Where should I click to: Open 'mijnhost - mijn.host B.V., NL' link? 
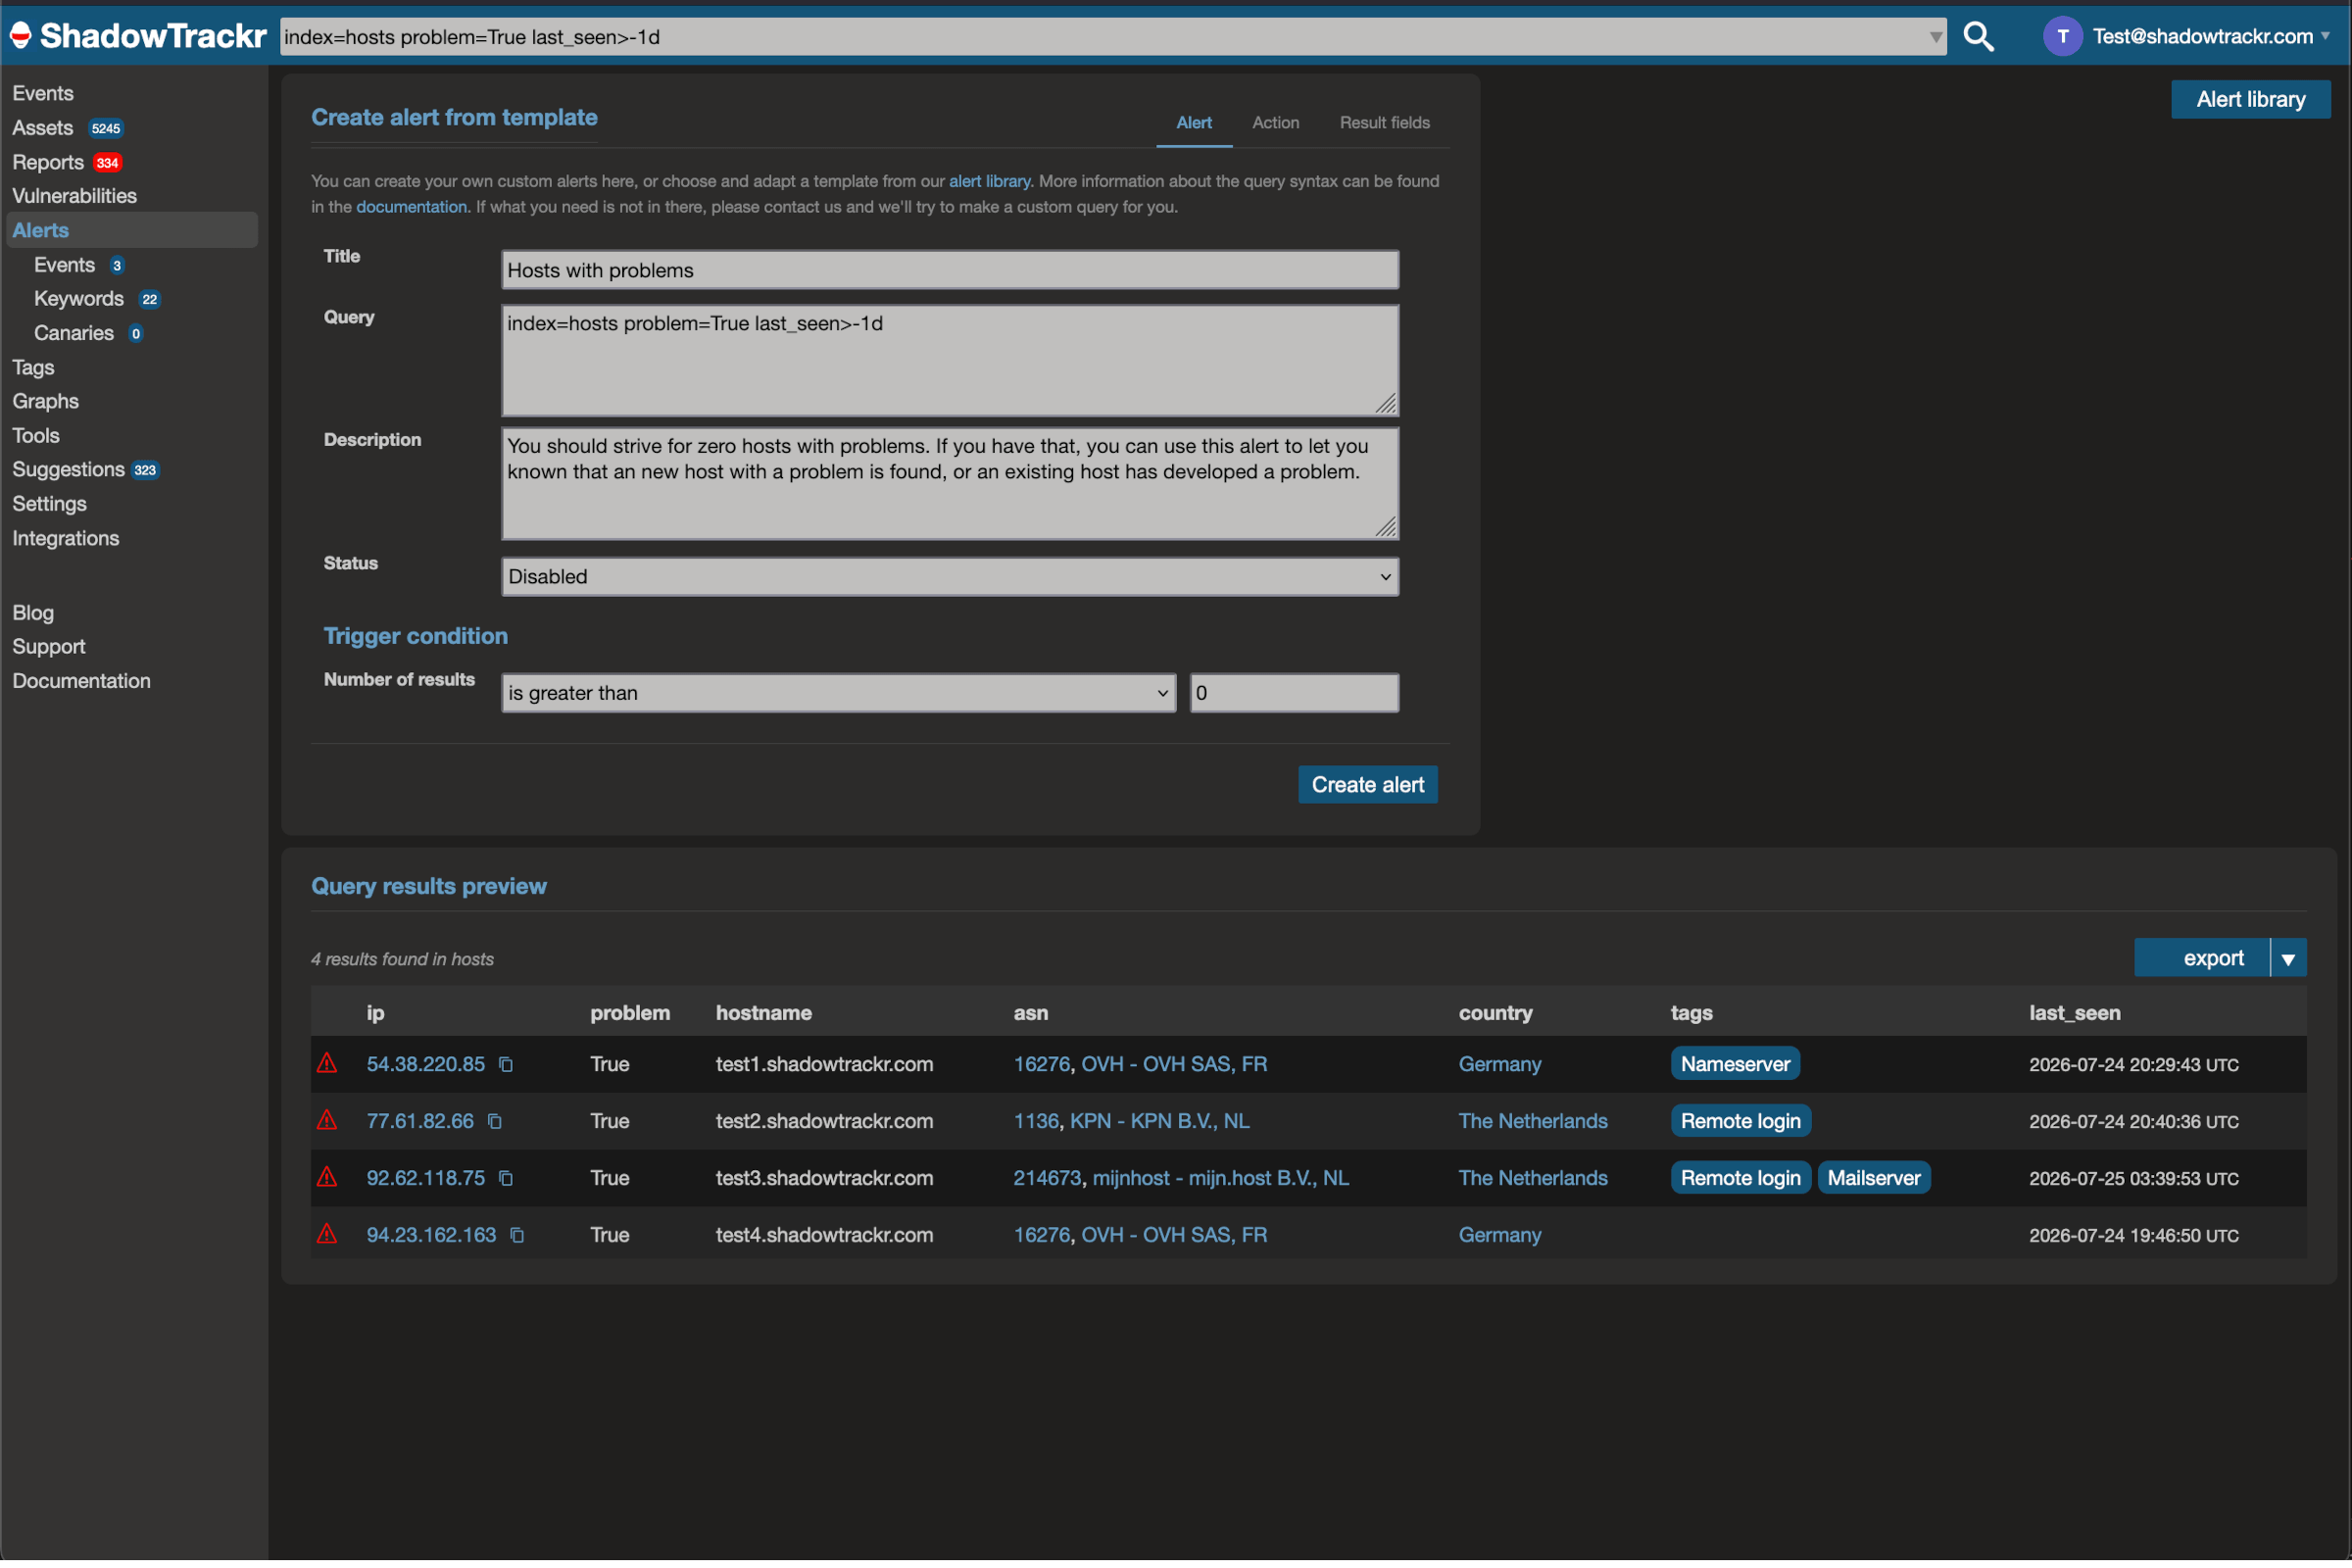(x=1220, y=1178)
